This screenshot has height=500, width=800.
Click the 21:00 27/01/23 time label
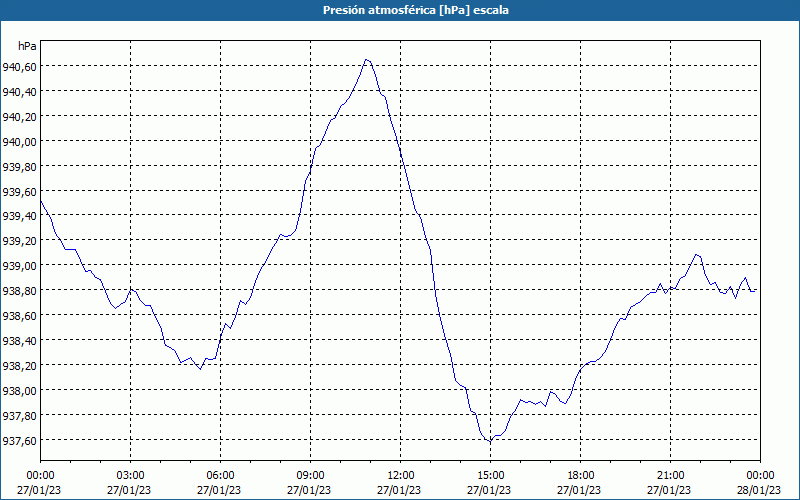click(669, 483)
